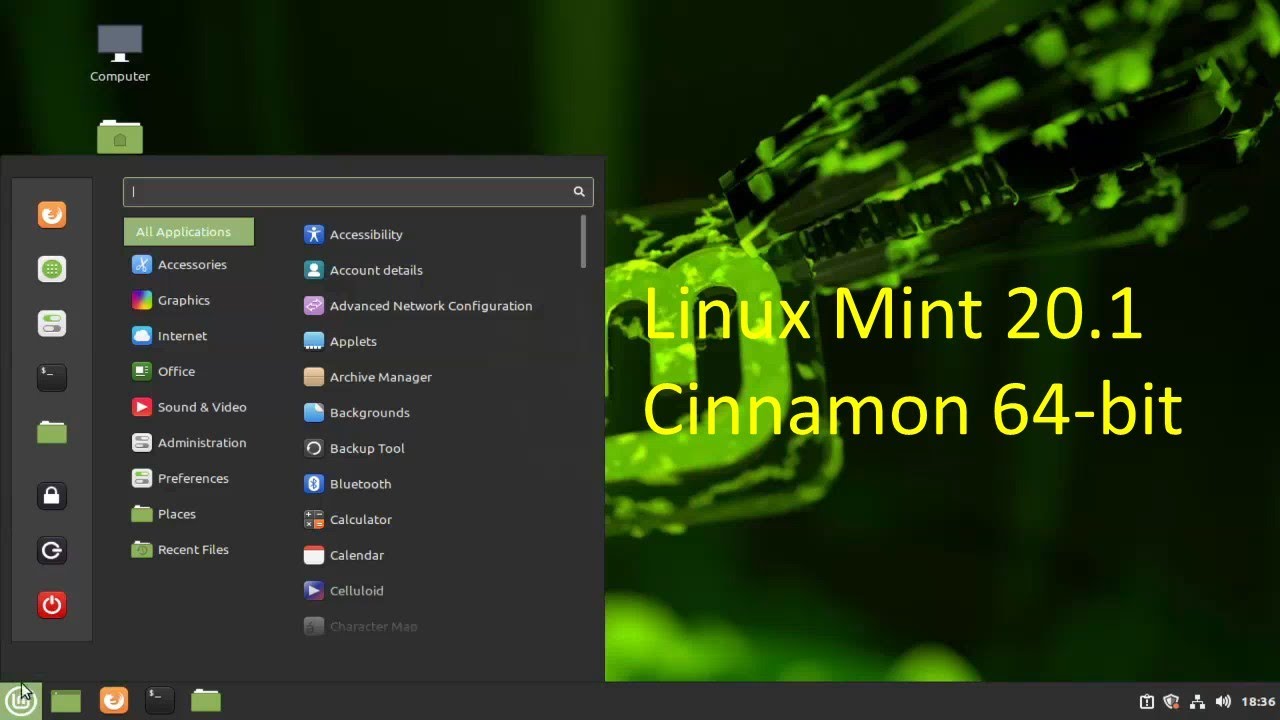Open the Home folder desktop icon
The width and height of the screenshot is (1280, 720).
tap(120, 136)
